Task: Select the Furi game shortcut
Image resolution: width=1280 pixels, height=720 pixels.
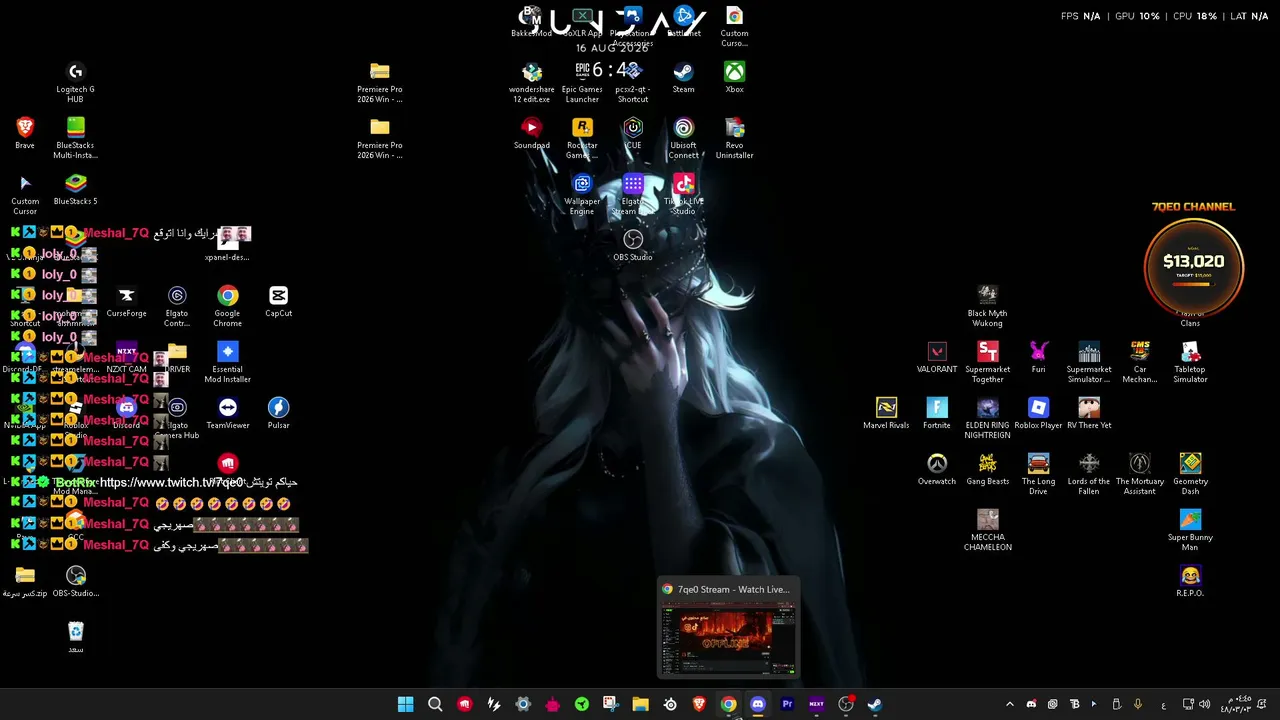Action: click(1038, 357)
